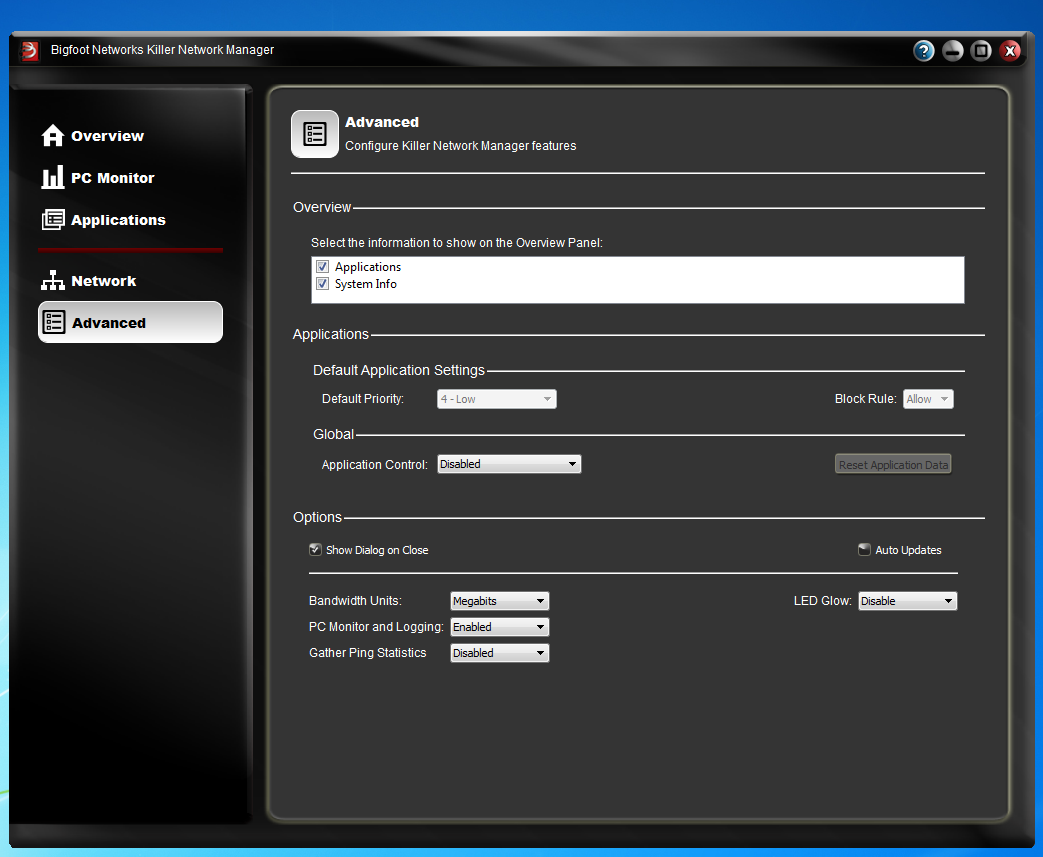This screenshot has height=857, width=1043.
Task: Expand the Application Control dropdown
Action: tap(509, 464)
